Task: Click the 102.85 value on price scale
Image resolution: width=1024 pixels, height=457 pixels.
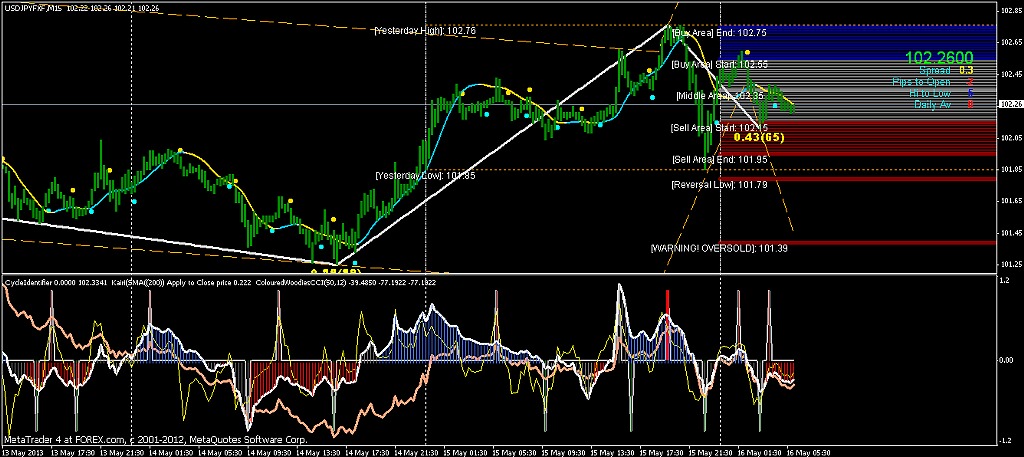Action: coord(1010,11)
